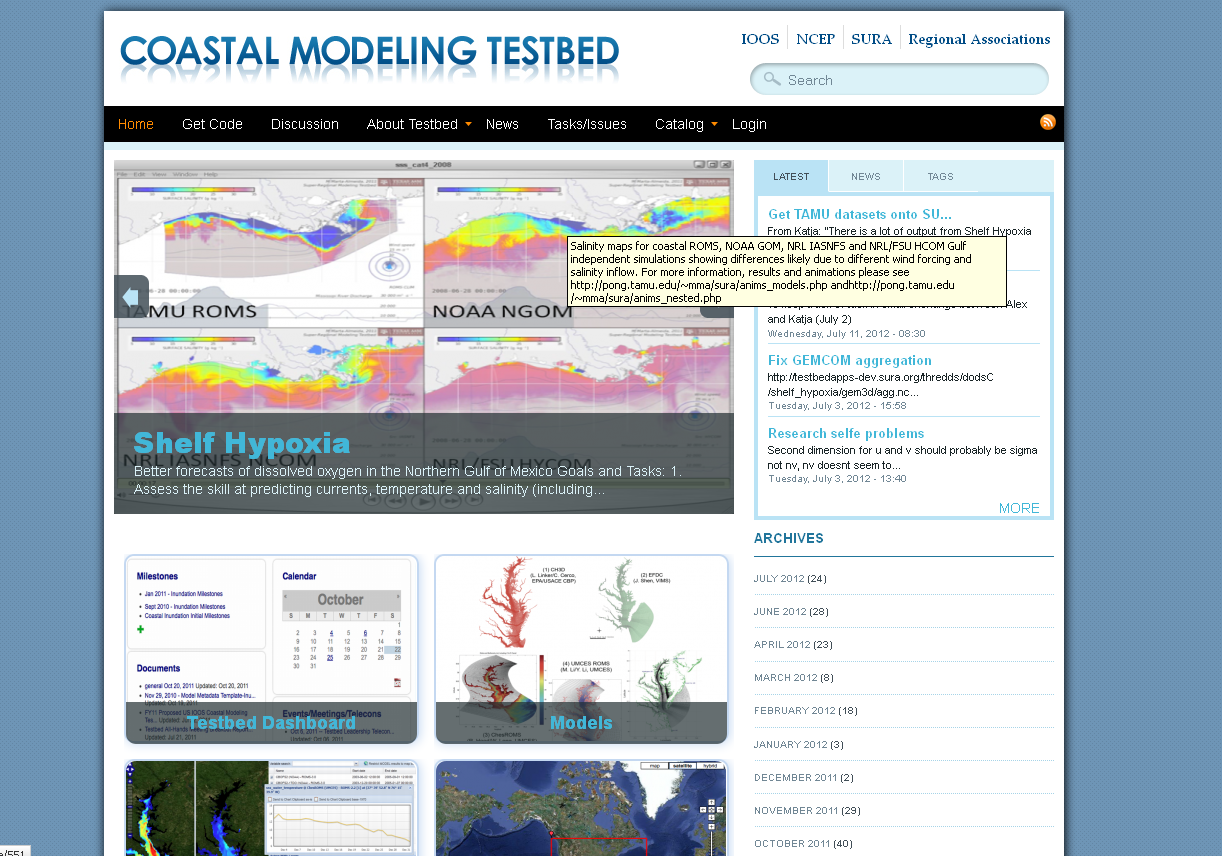1222x856 pixels.
Task: Select Catalog in the navigation bar
Action: click(x=679, y=124)
